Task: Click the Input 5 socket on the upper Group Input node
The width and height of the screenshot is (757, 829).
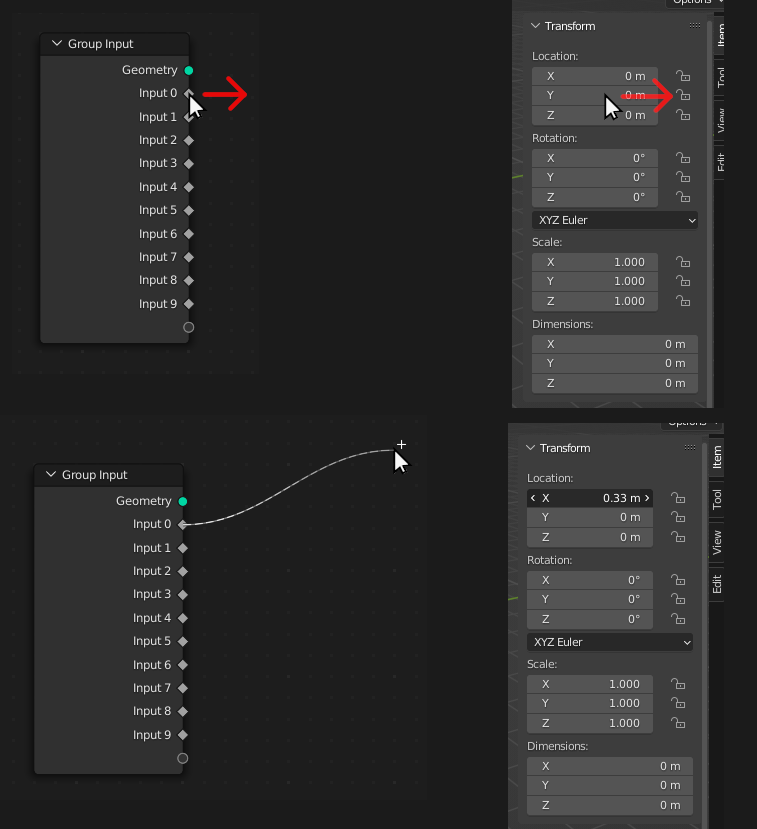Action: click(x=189, y=210)
